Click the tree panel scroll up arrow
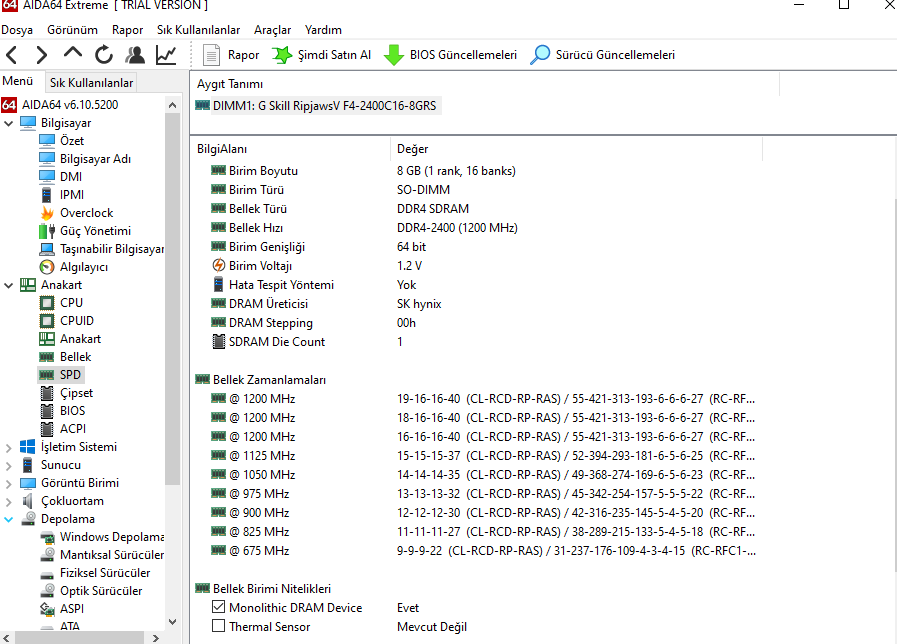Image resolution: width=897 pixels, height=644 pixels. pyautogui.click(x=172, y=105)
